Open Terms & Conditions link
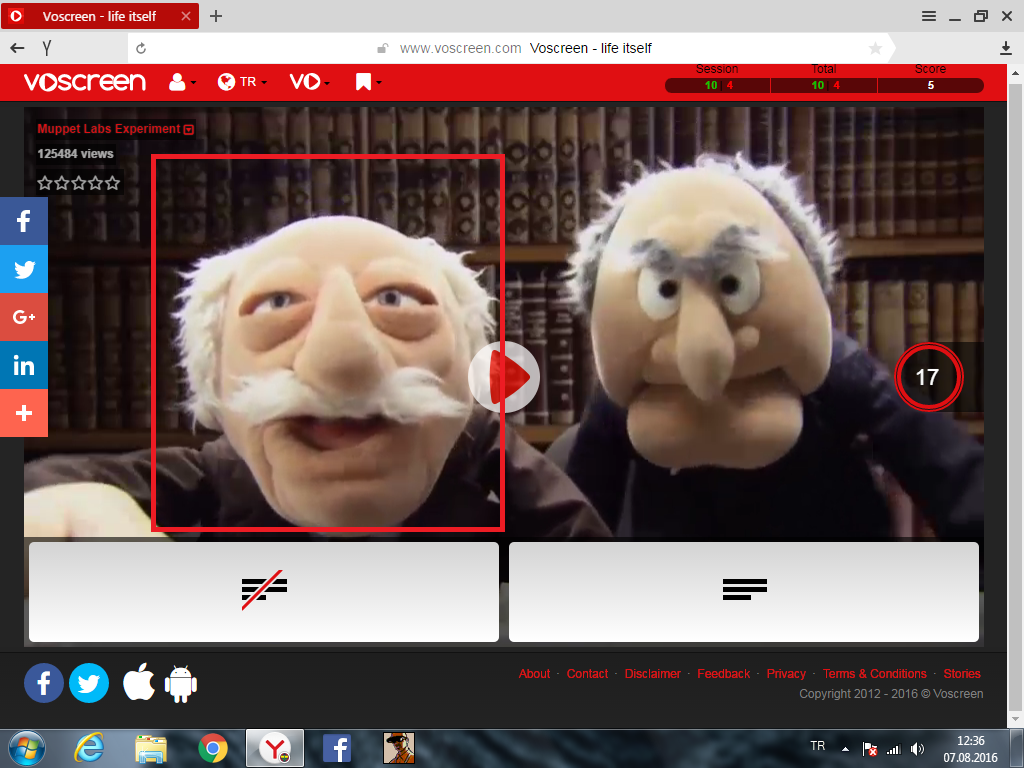Image resolution: width=1024 pixels, height=768 pixels. pyautogui.click(x=874, y=673)
